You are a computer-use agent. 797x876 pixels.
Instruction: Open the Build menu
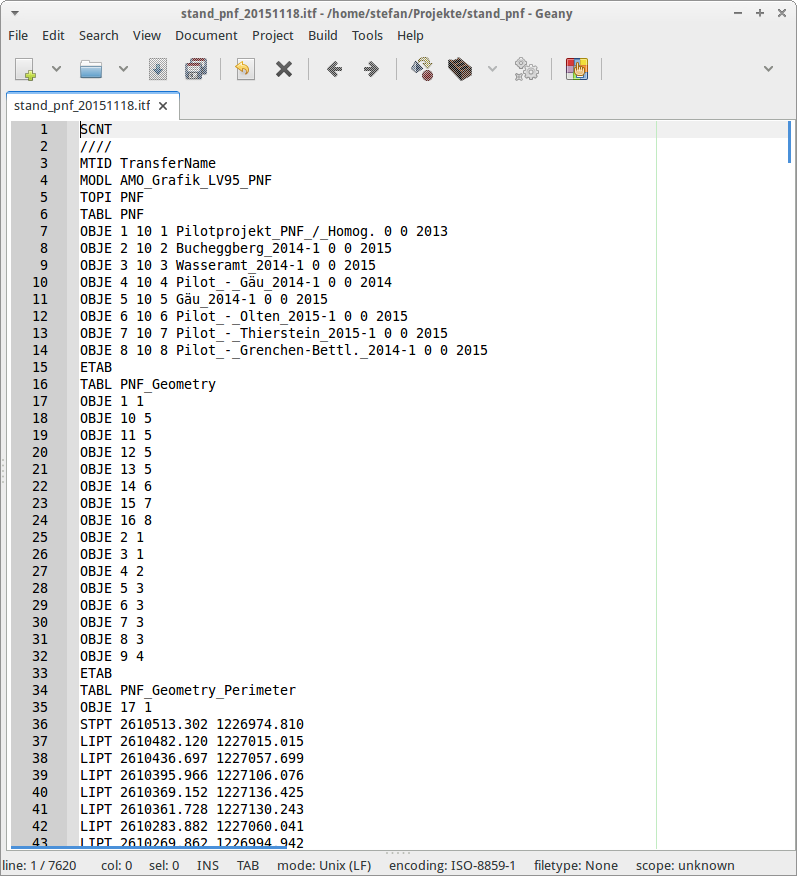[x=323, y=36]
